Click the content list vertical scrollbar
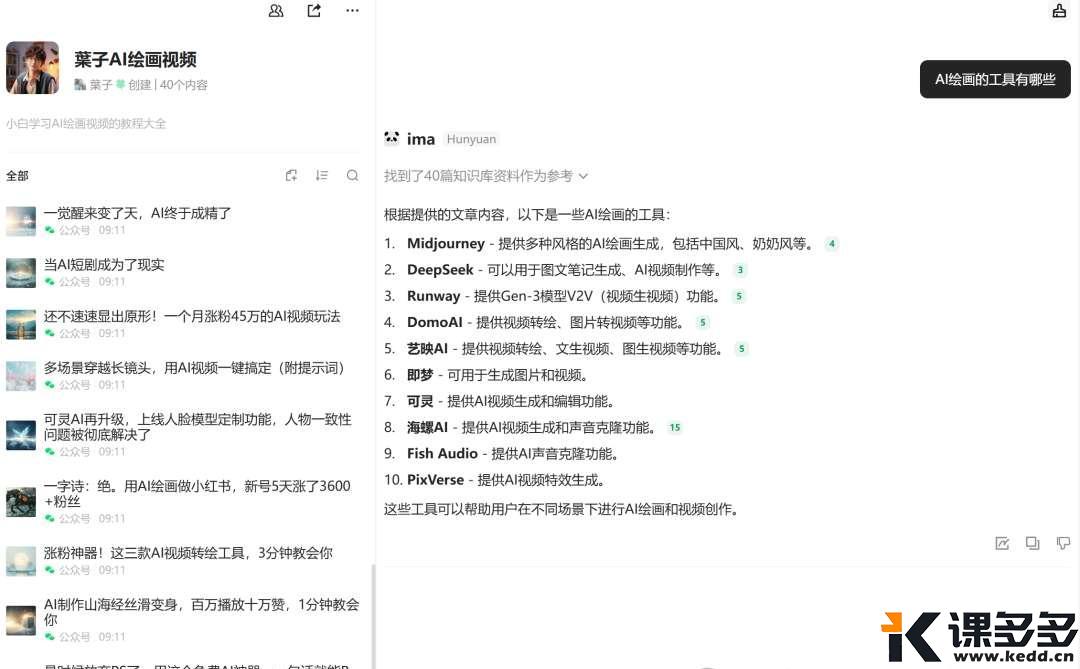This screenshot has height=669, width=1080. click(x=373, y=617)
